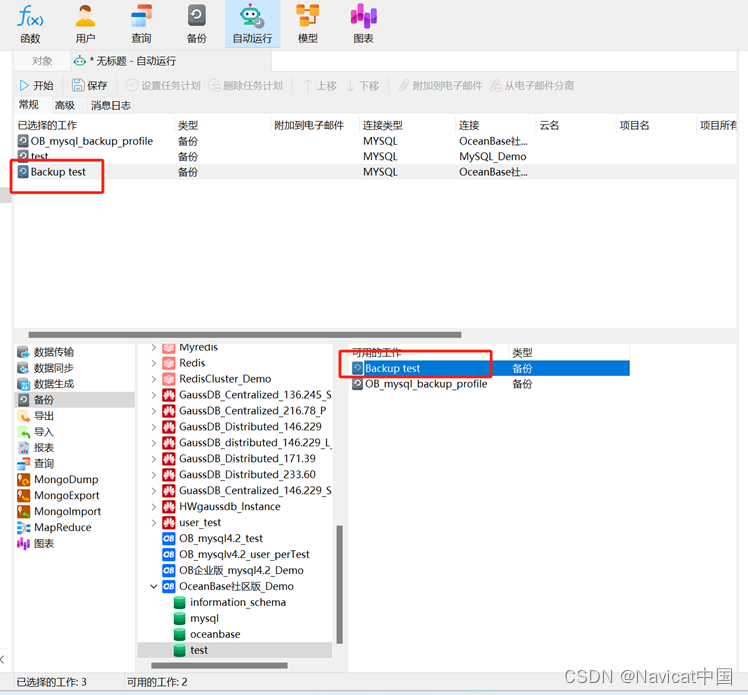
Task: Expand HWgaussdb_Instance connection node
Action: coord(154,507)
